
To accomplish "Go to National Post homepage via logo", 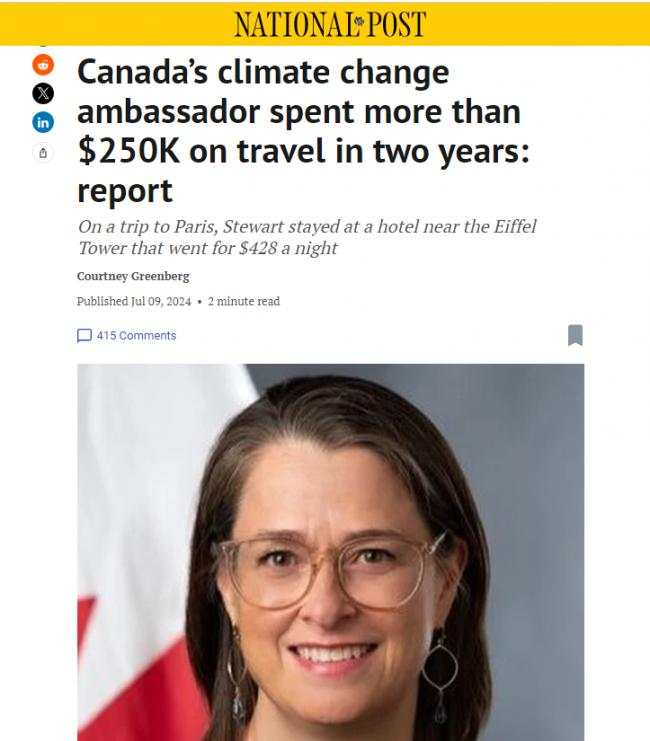I will [x=329, y=24].
